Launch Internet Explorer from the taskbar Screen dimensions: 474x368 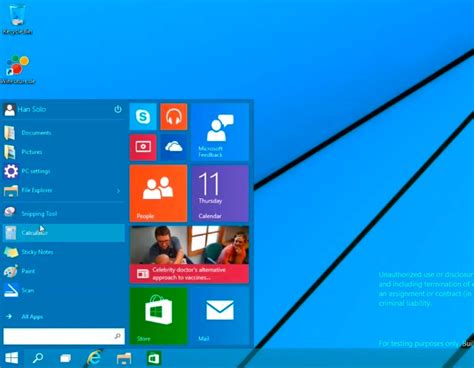coord(94,358)
